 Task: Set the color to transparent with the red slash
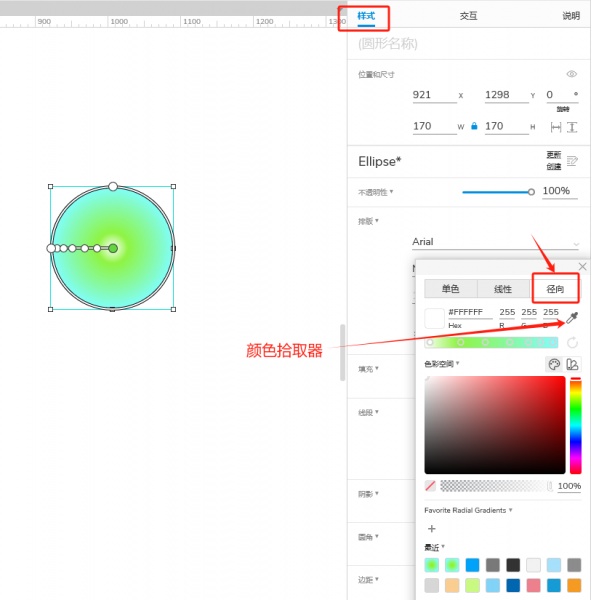click(430, 486)
